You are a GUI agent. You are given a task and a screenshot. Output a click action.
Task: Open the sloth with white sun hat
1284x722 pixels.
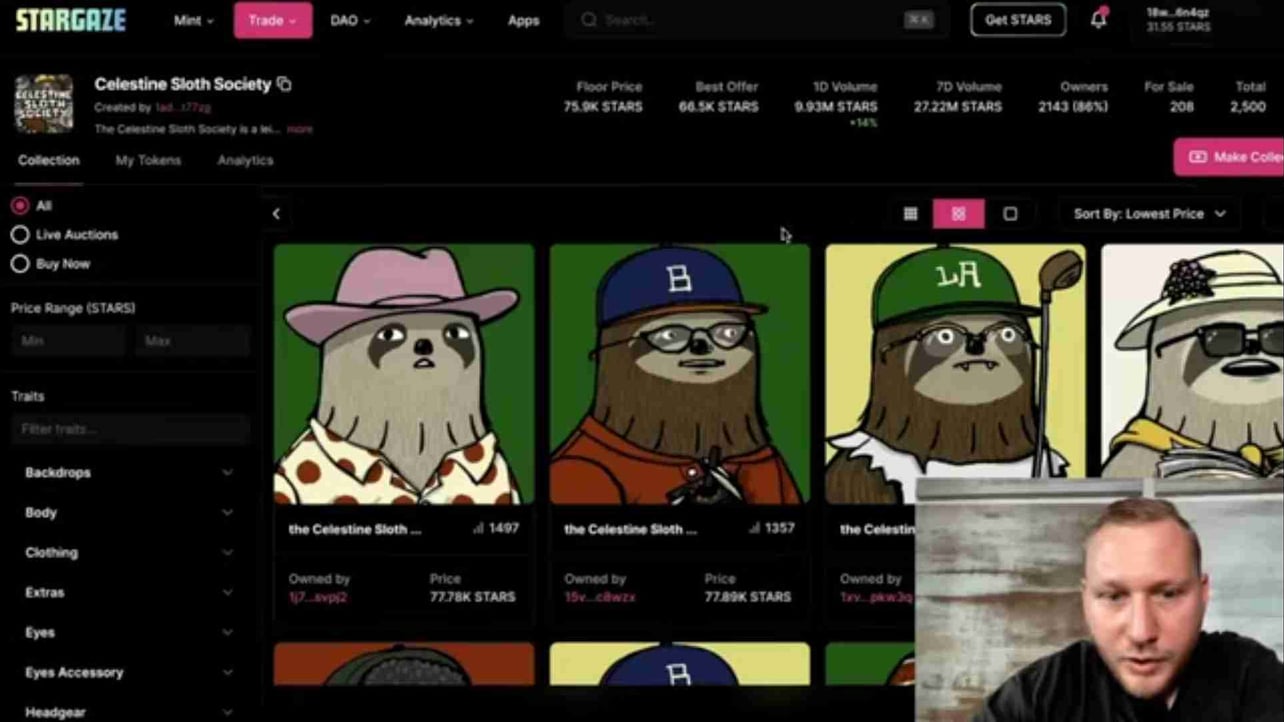[1192, 362]
